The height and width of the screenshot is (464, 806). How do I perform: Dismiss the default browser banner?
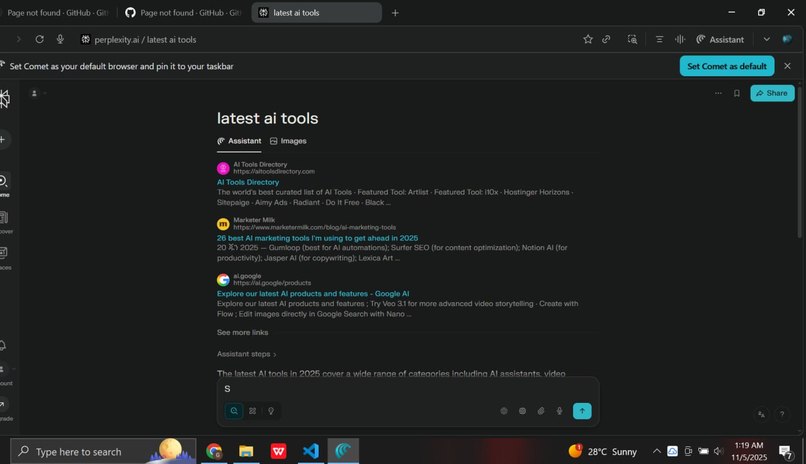click(787, 66)
